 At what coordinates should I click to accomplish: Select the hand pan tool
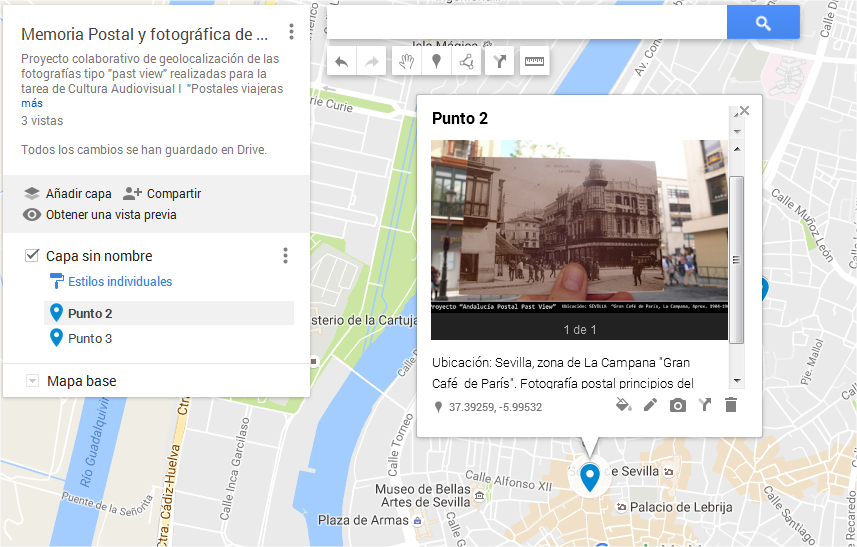coord(406,61)
